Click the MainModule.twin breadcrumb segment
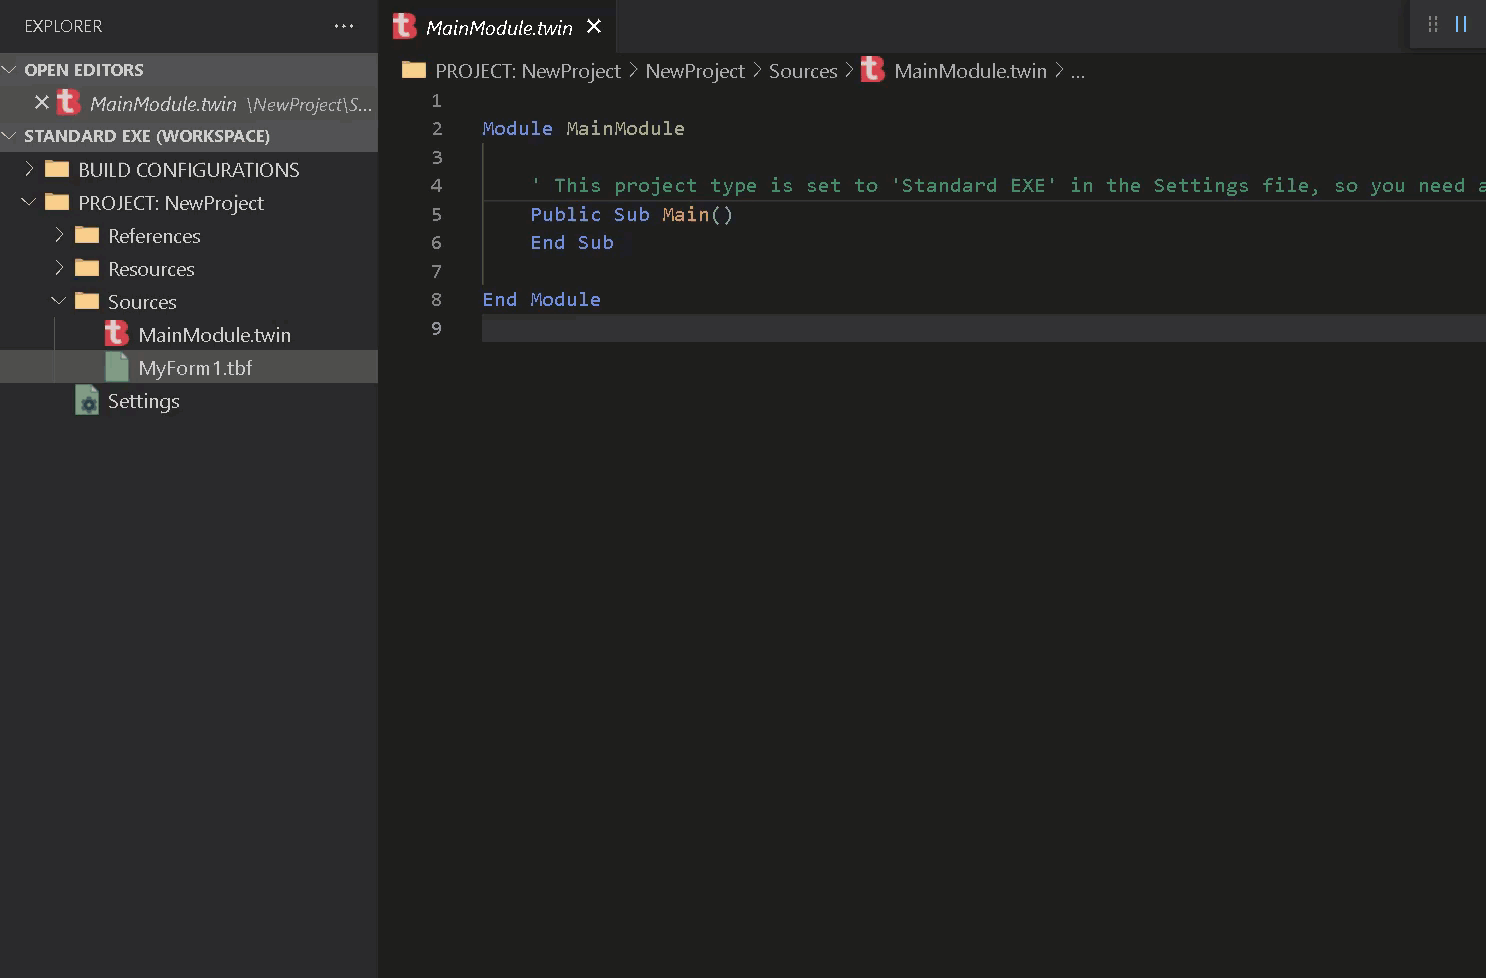Viewport: 1486px width, 978px height. (x=970, y=71)
